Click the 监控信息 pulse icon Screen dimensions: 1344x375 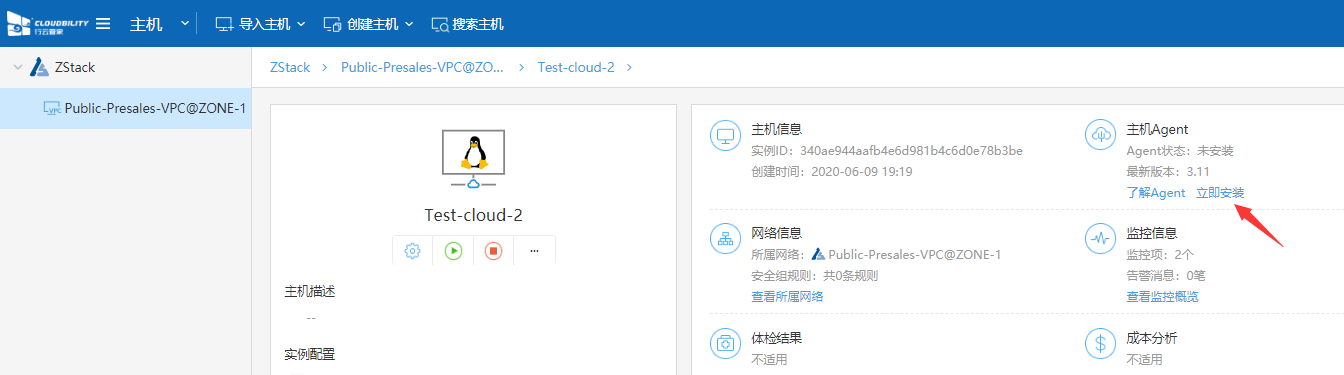[1100, 239]
